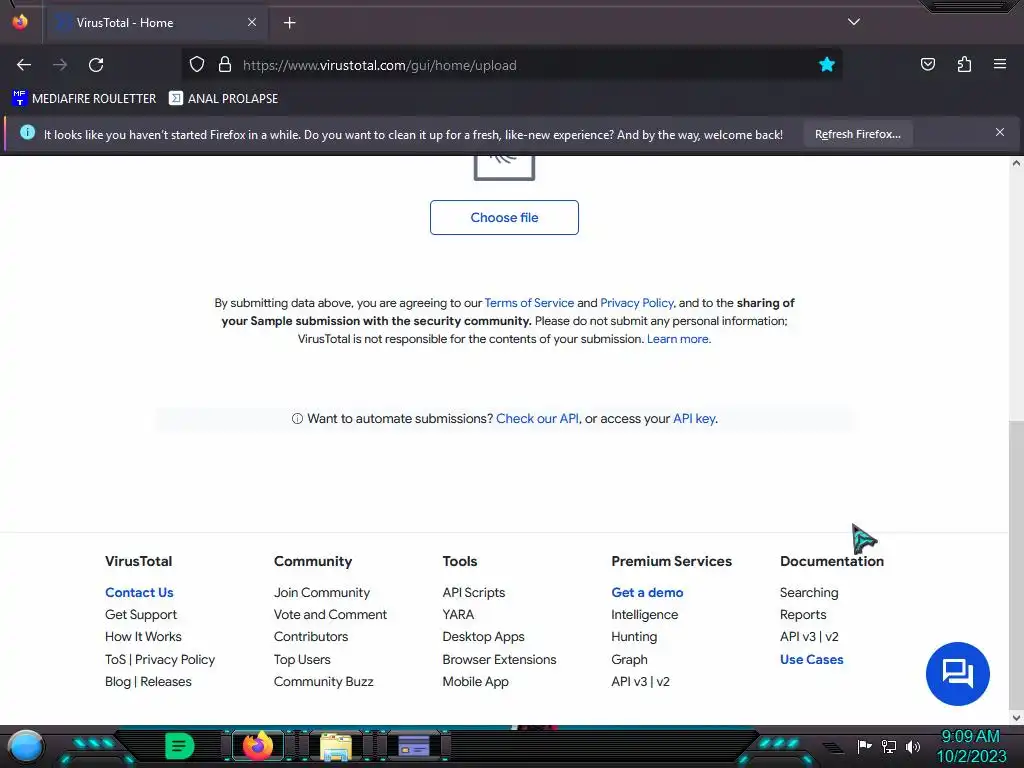Open the Get Support footer link
Viewport: 1024px width, 768px height.
(141, 615)
